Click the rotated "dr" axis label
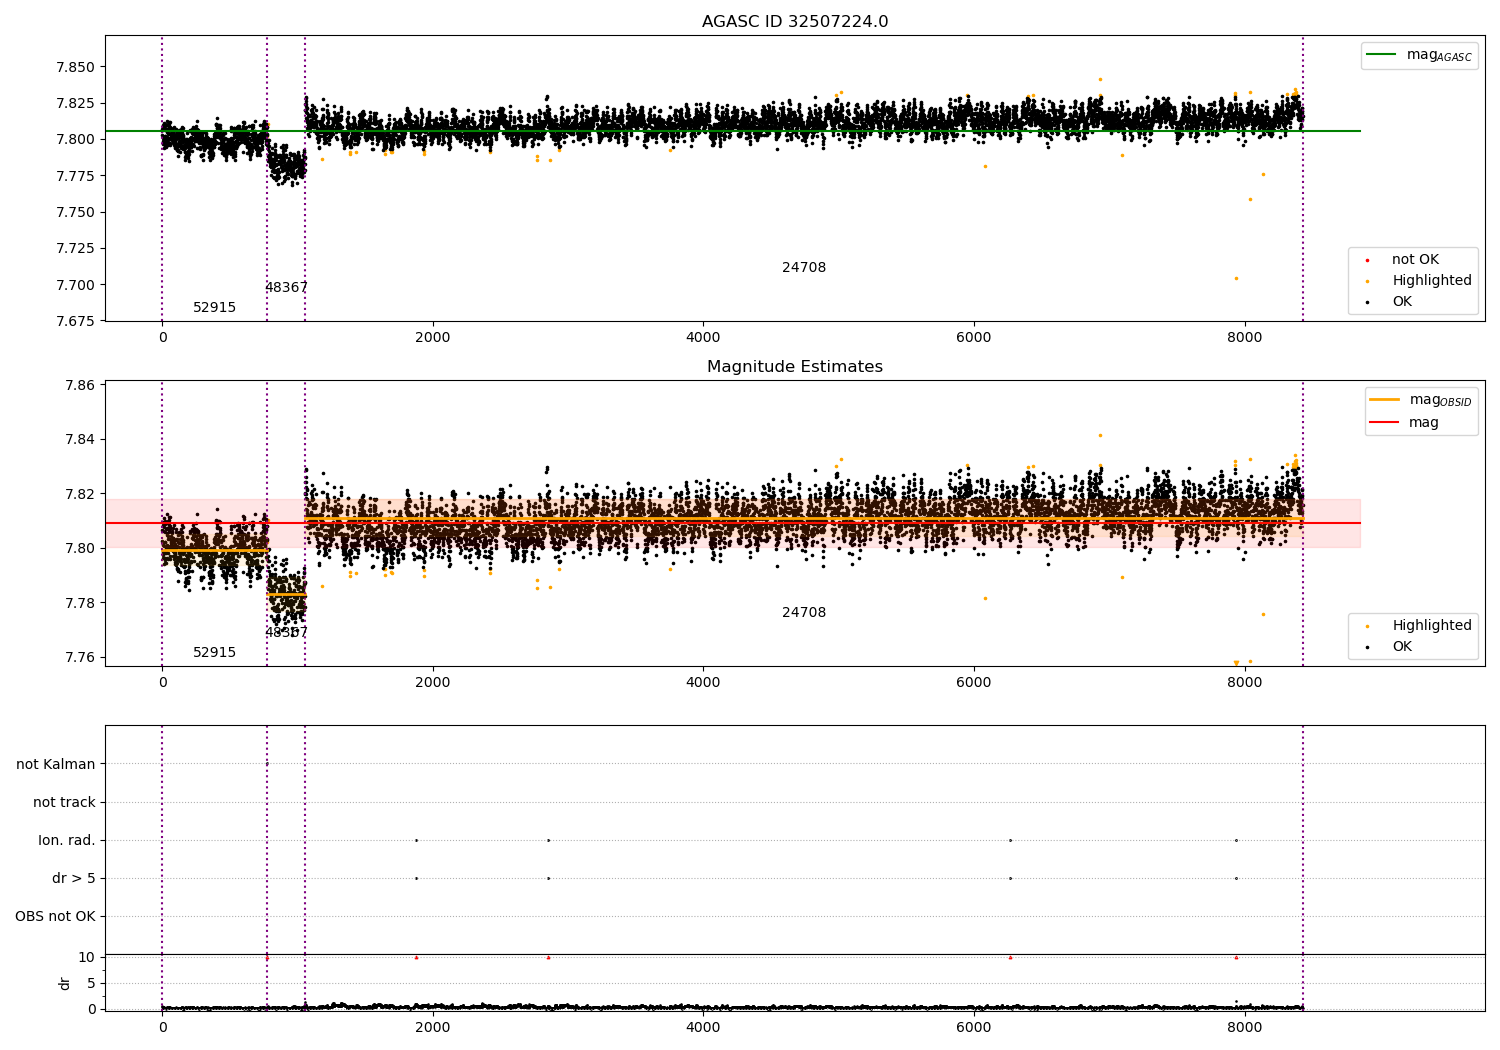 pyautogui.click(x=65, y=983)
